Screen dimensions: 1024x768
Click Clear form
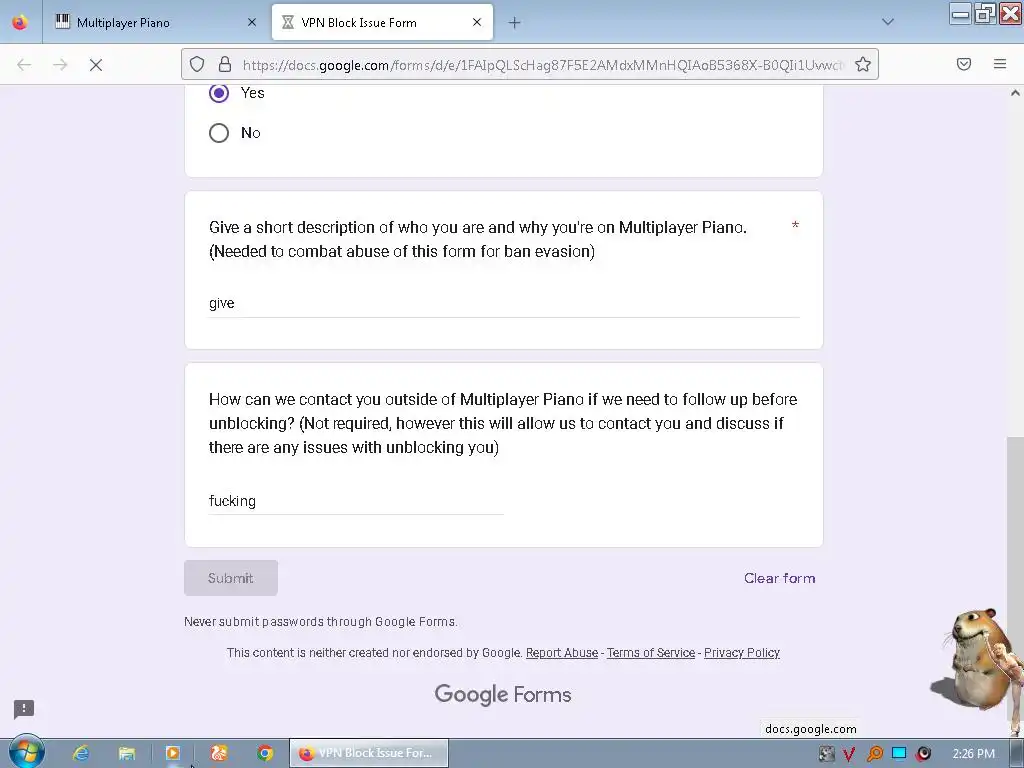[x=779, y=578]
